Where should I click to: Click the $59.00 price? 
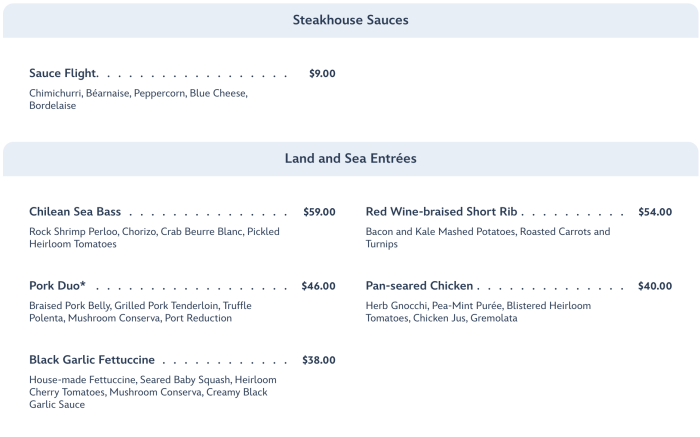(319, 212)
